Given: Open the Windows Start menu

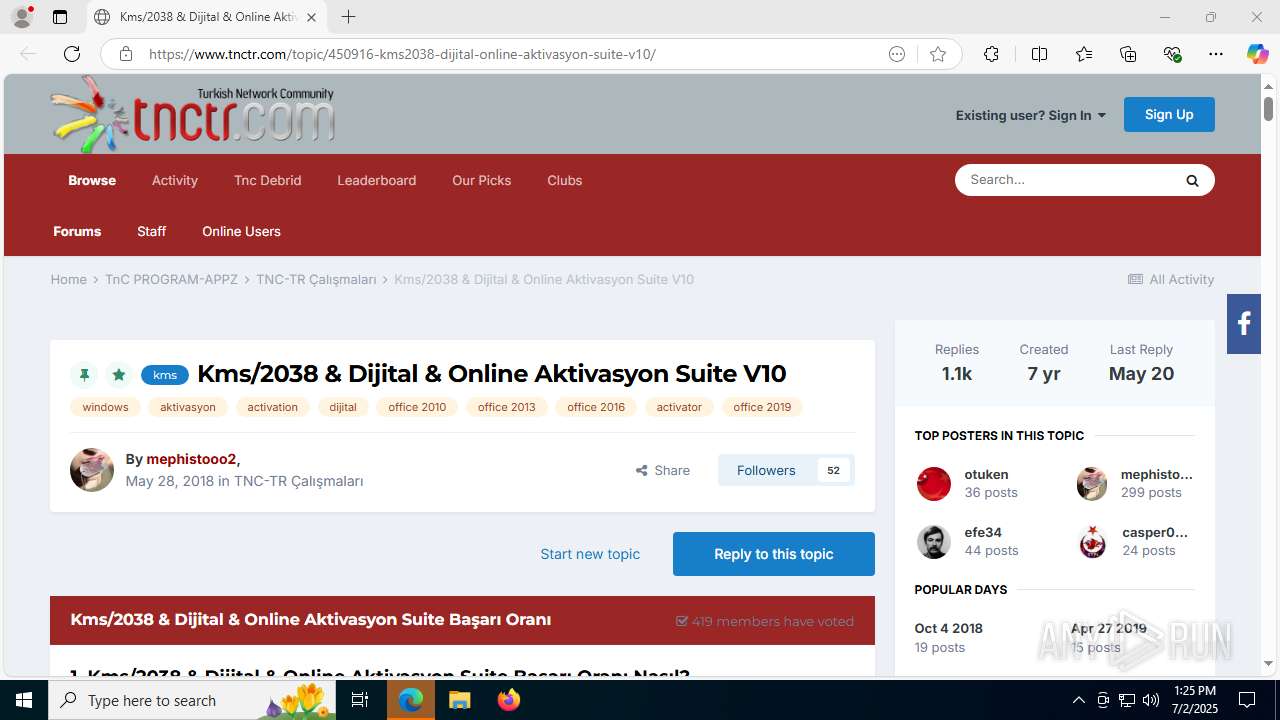Looking at the screenshot, I should 24,700.
